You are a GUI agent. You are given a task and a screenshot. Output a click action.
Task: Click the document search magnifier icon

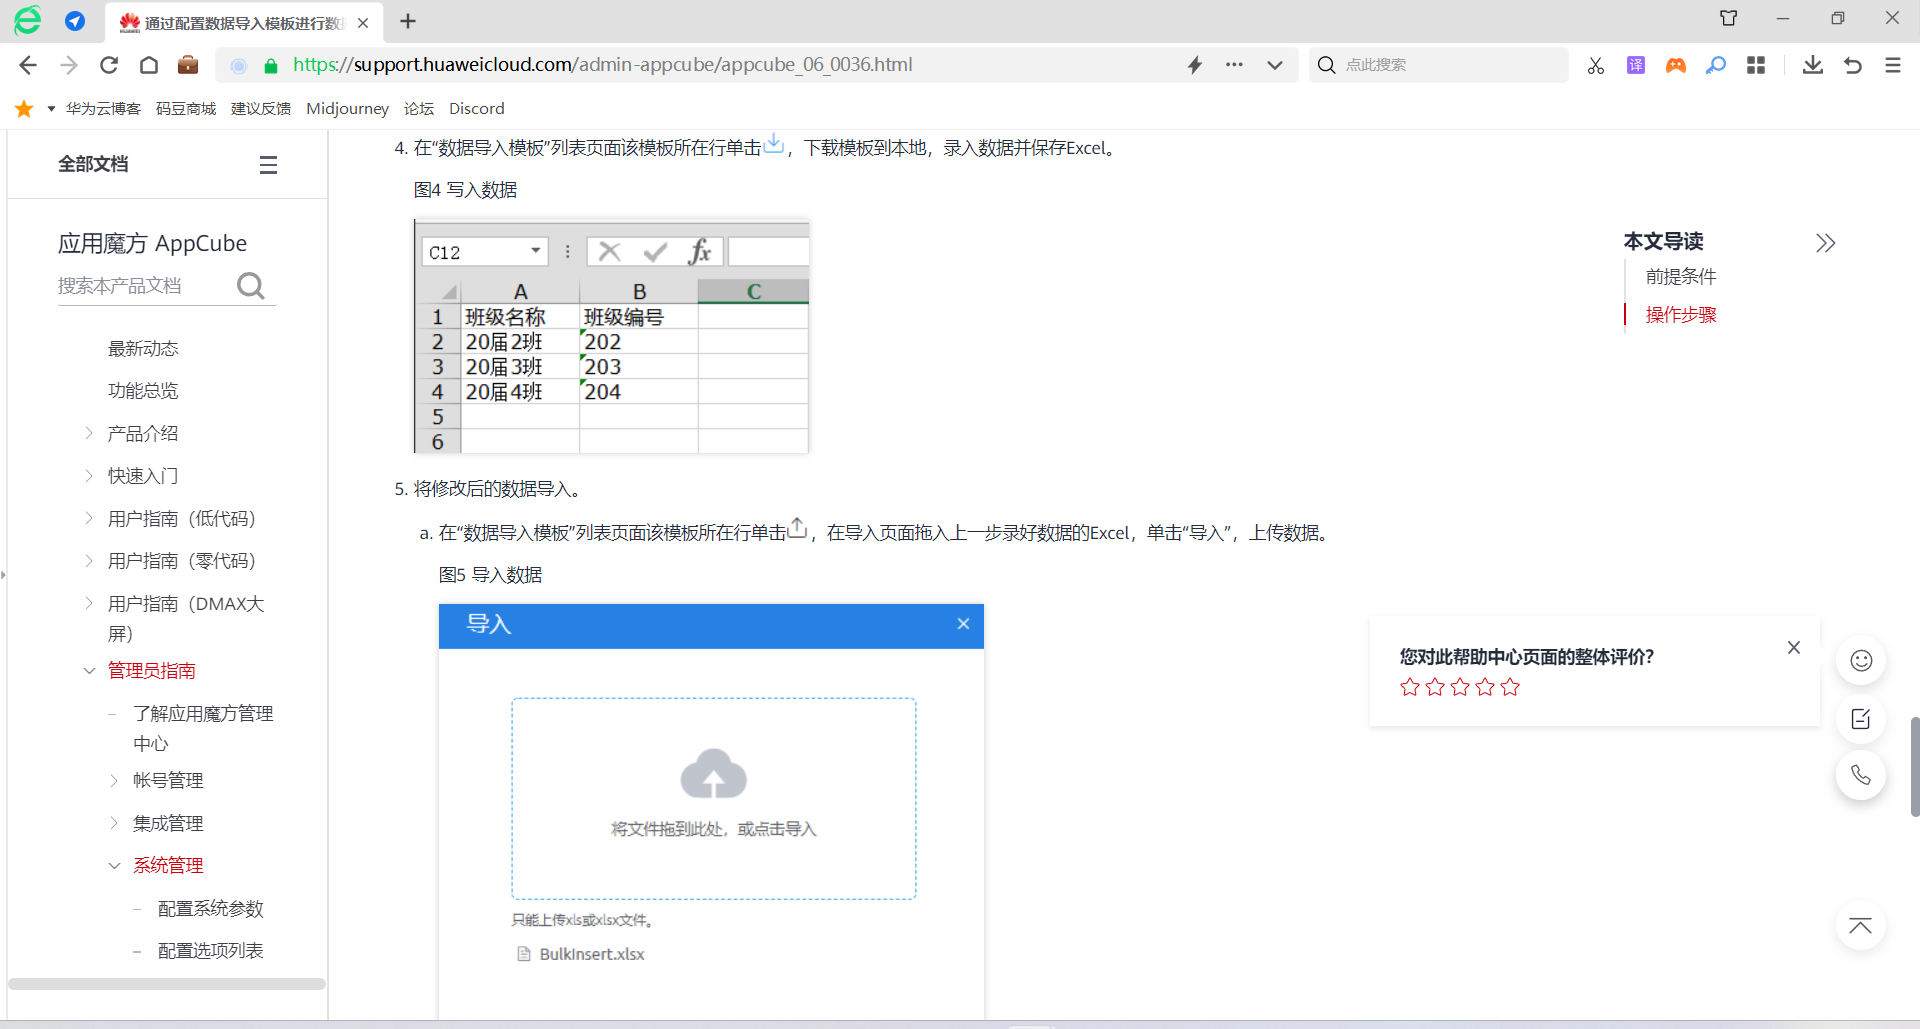pos(251,287)
